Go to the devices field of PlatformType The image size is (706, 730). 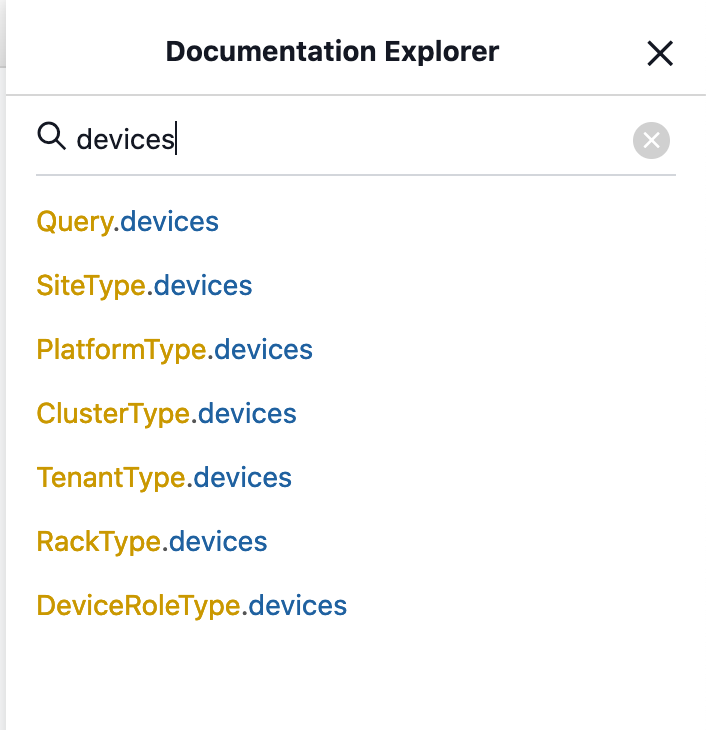(264, 350)
